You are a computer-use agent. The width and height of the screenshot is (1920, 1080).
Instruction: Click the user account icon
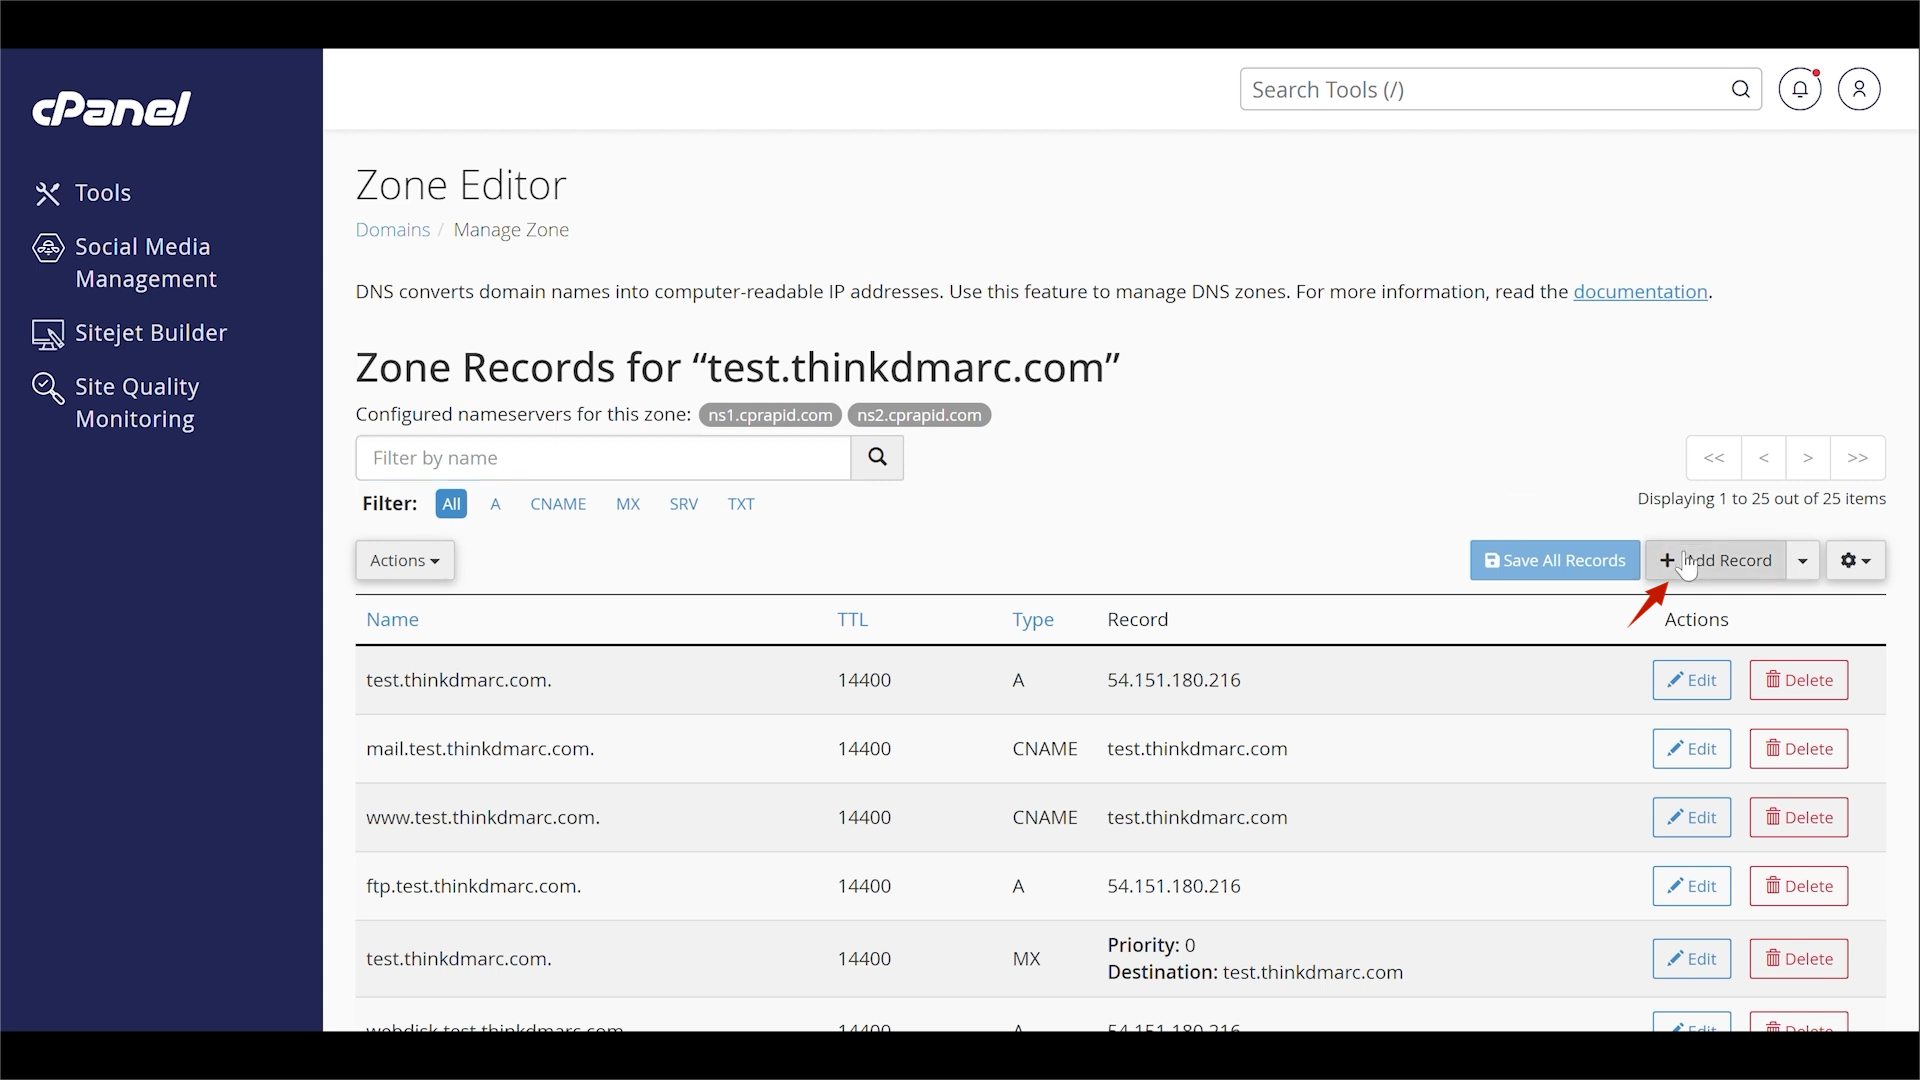click(x=1860, y=89)
